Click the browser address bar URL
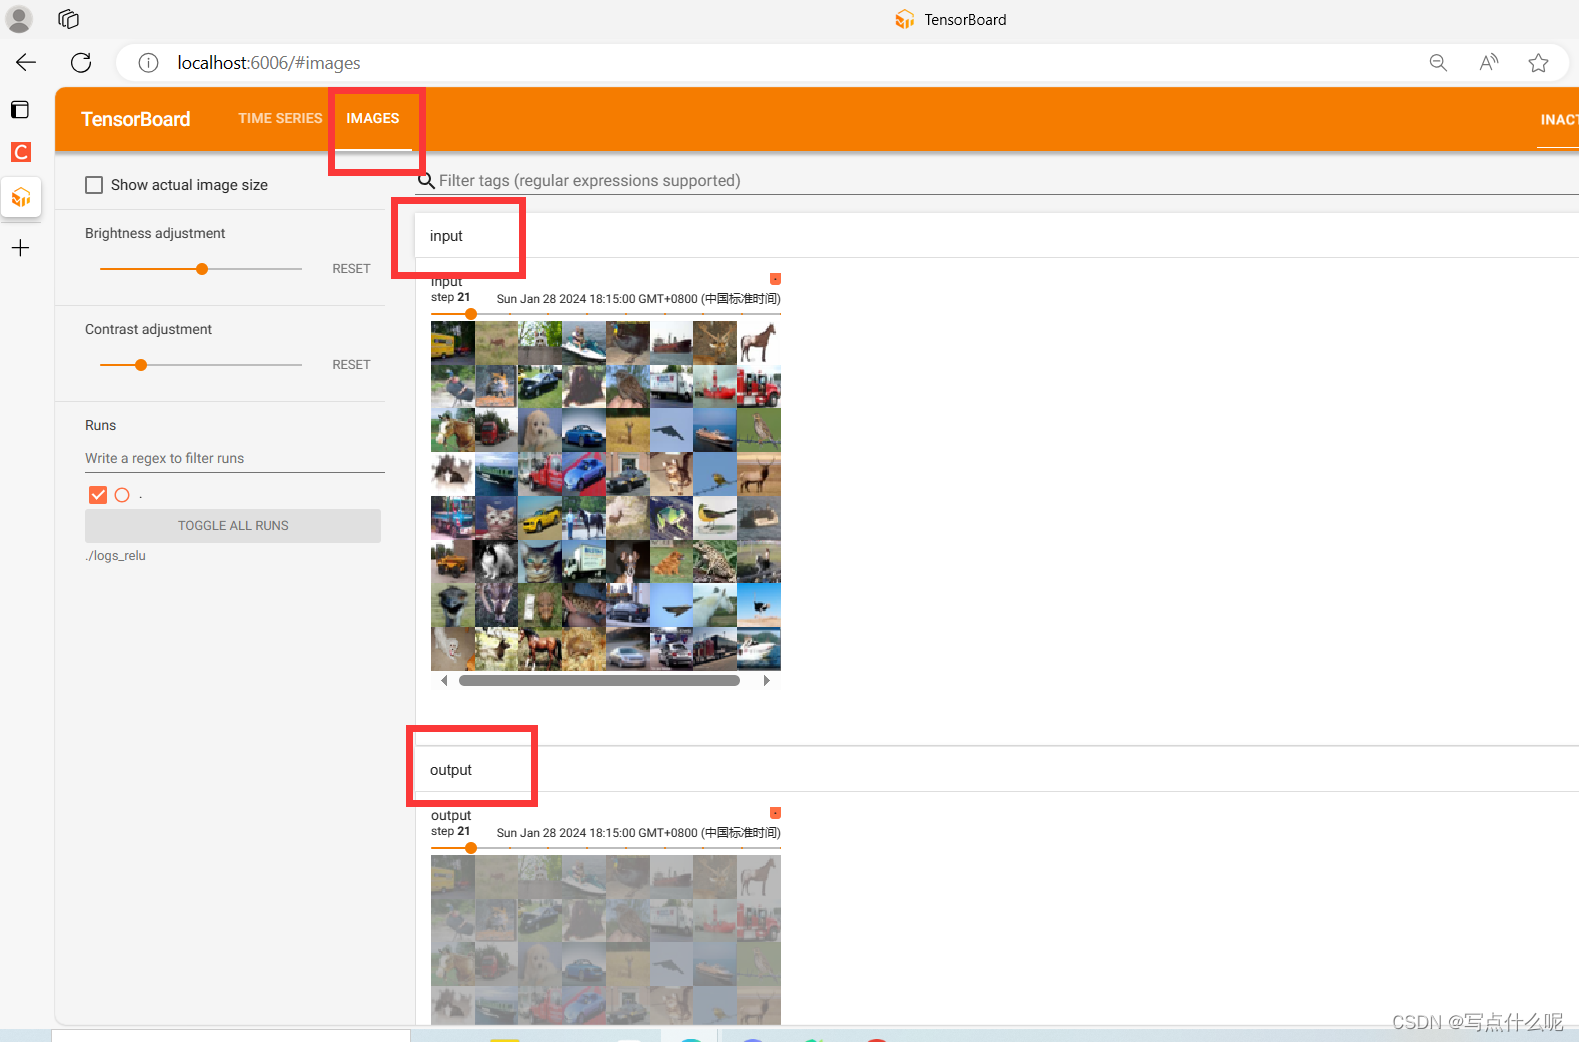Image resolution: width=1579 pixels, height=1042 pixels. point(269,63)
